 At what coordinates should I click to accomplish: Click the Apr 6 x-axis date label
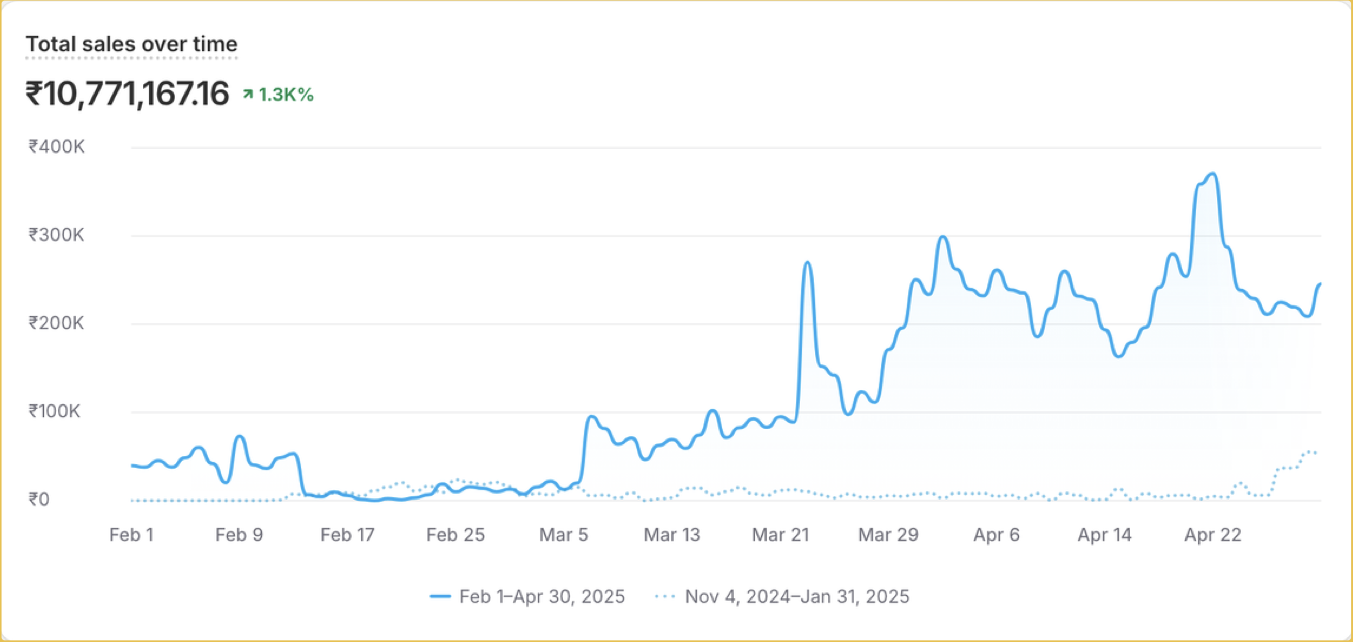coord(997,535)
